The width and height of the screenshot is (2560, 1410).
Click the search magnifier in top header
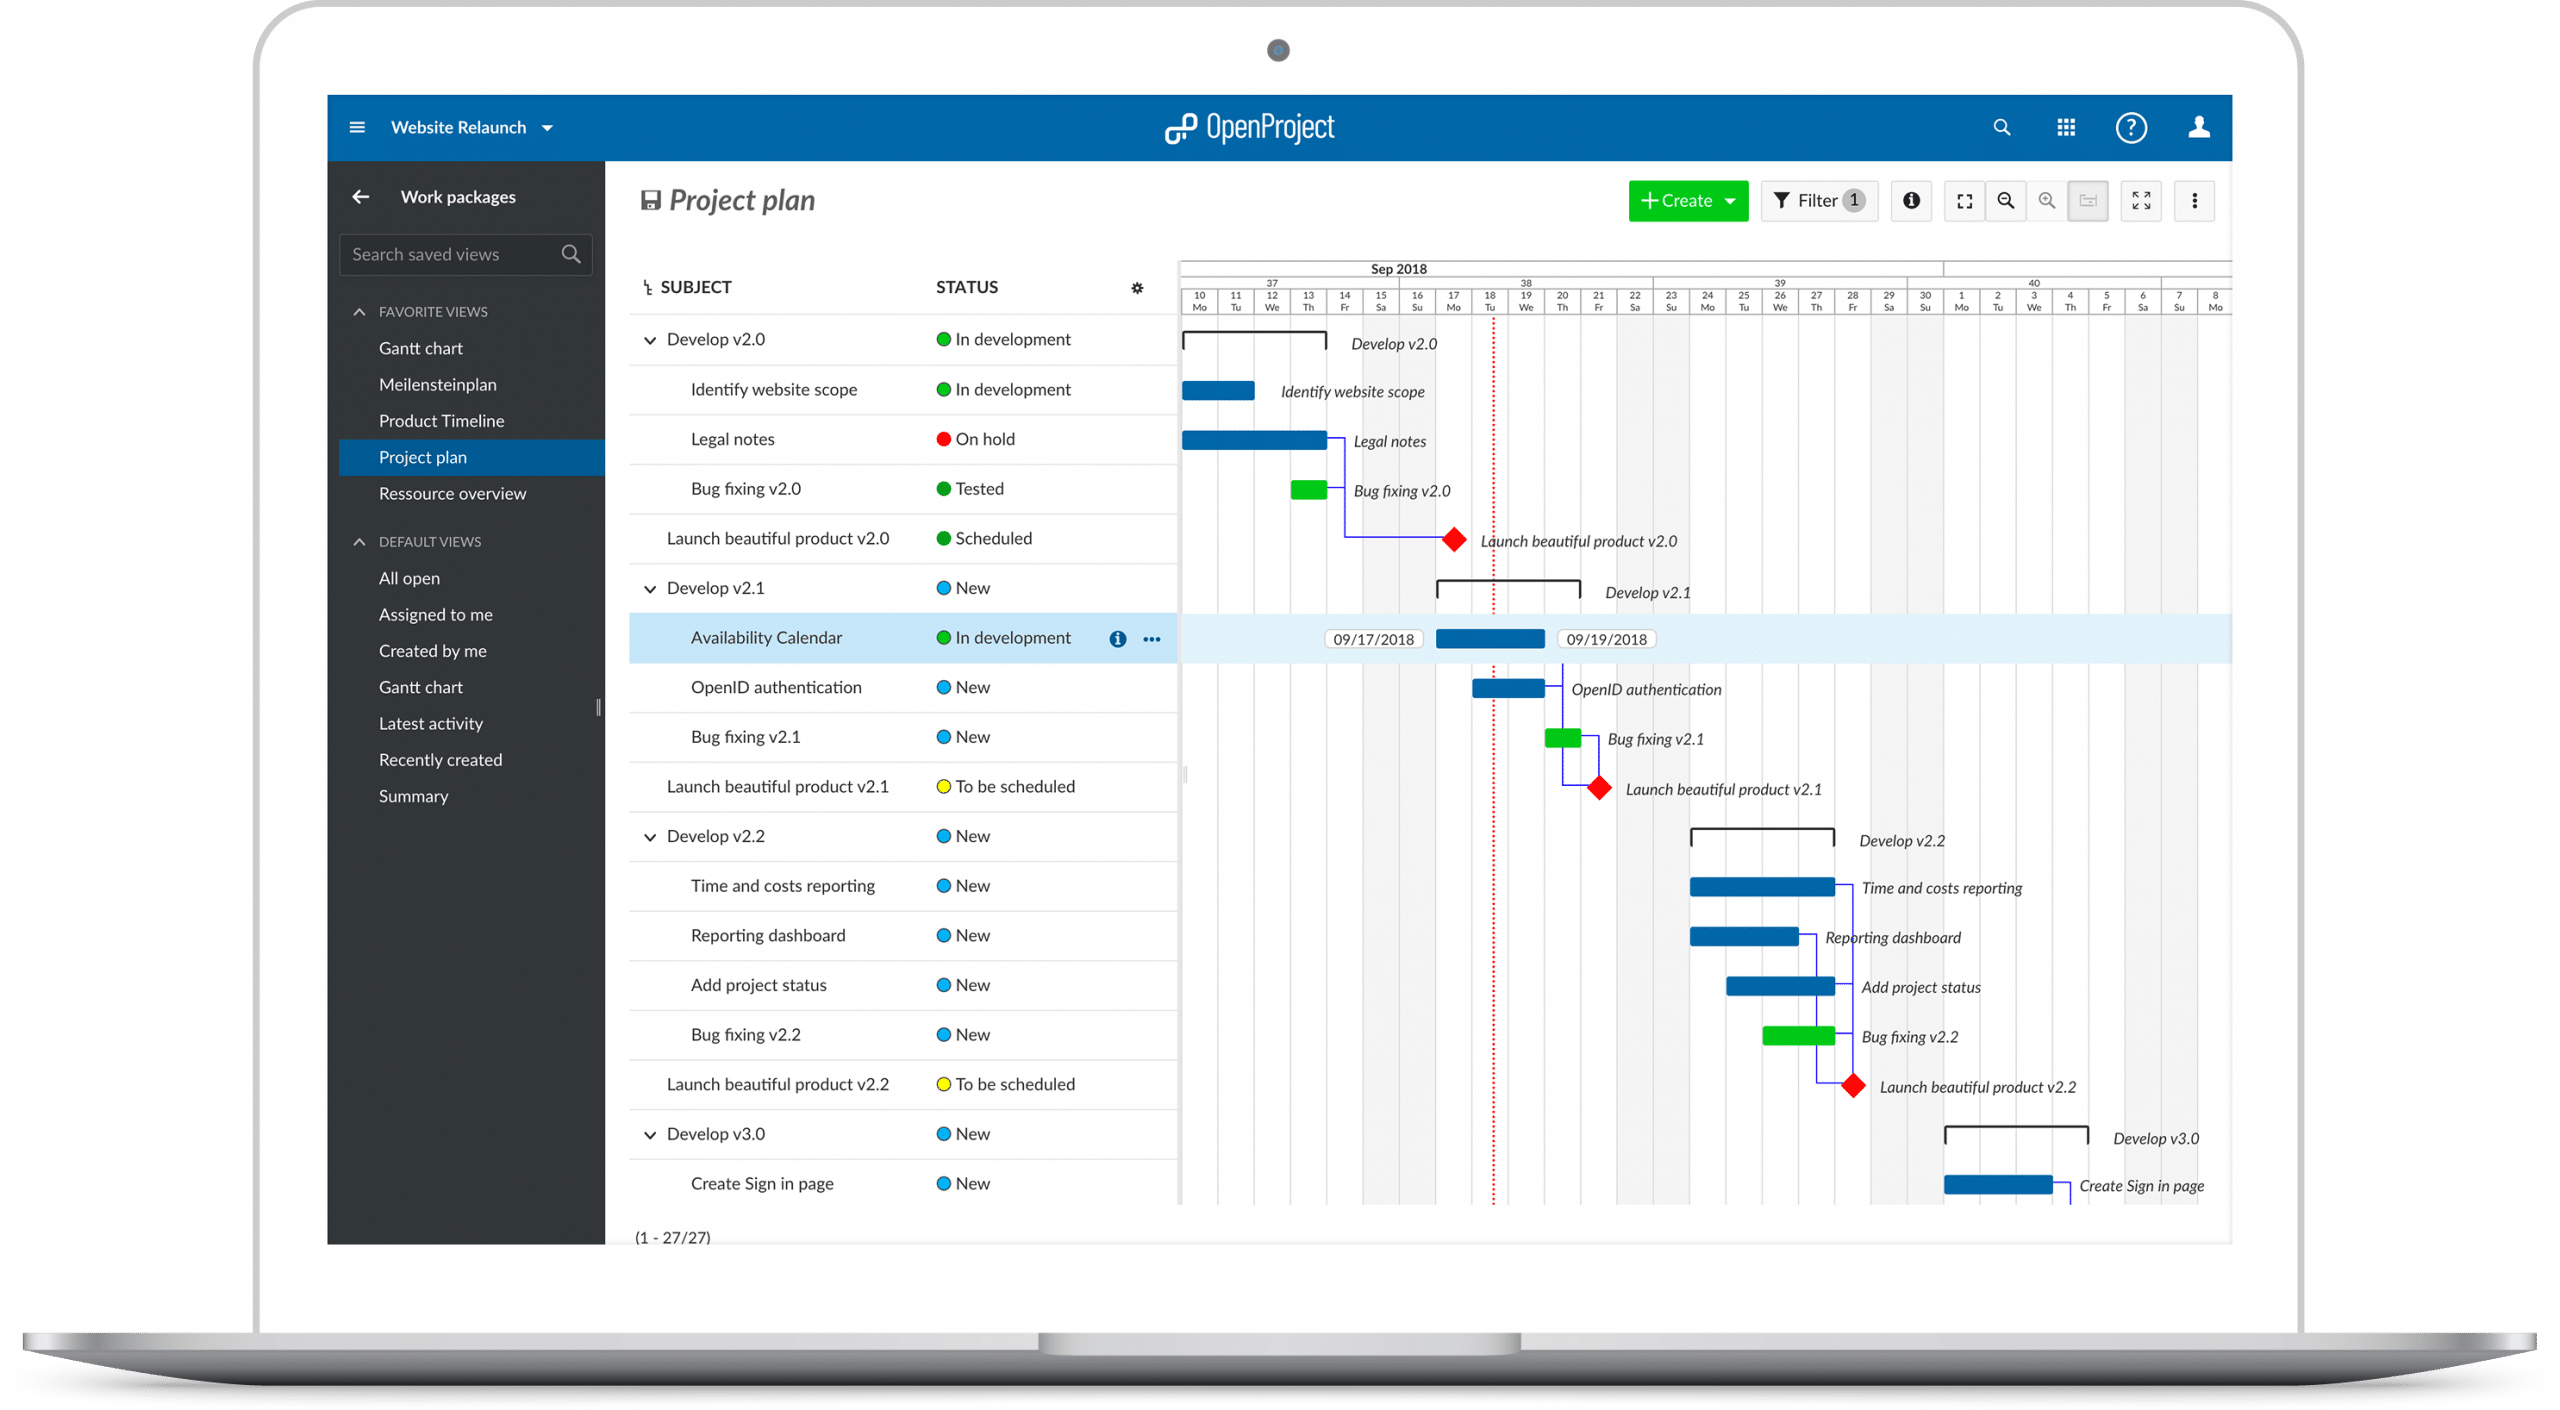(x=2001, y=128)
